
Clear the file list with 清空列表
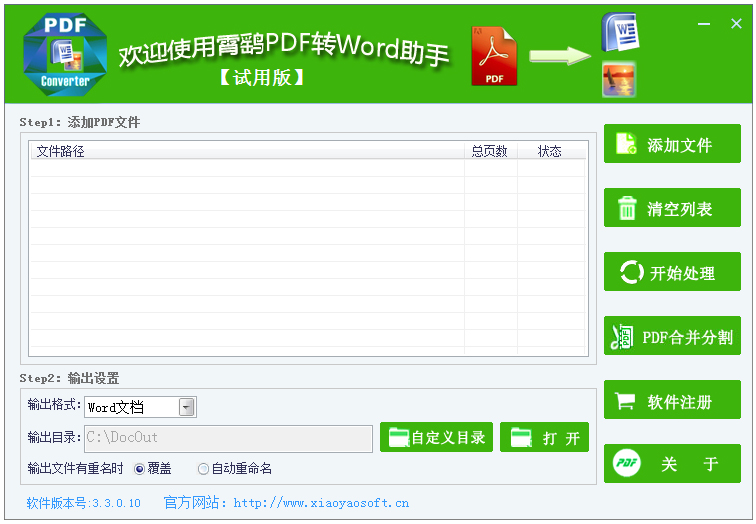[x=672, y=208]
